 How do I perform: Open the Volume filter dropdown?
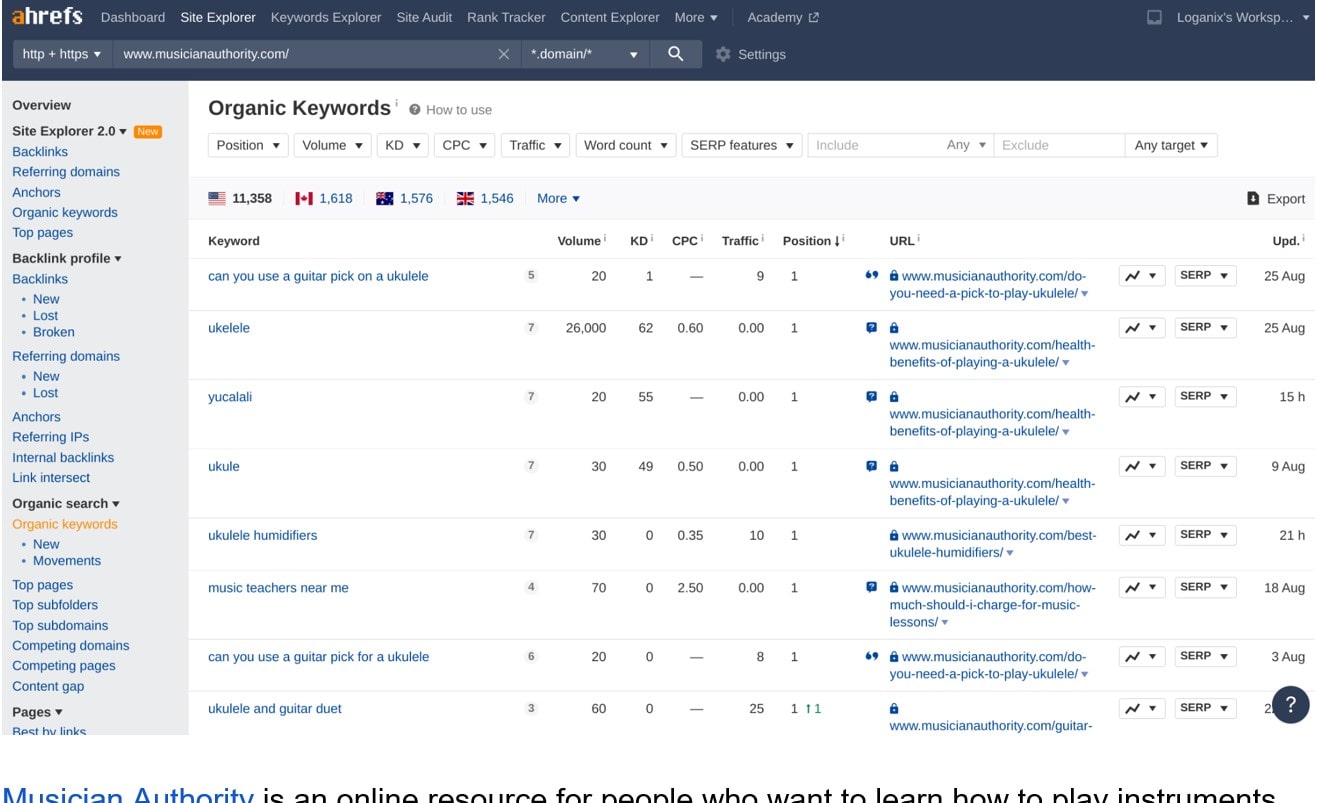(x=332, y=145)
